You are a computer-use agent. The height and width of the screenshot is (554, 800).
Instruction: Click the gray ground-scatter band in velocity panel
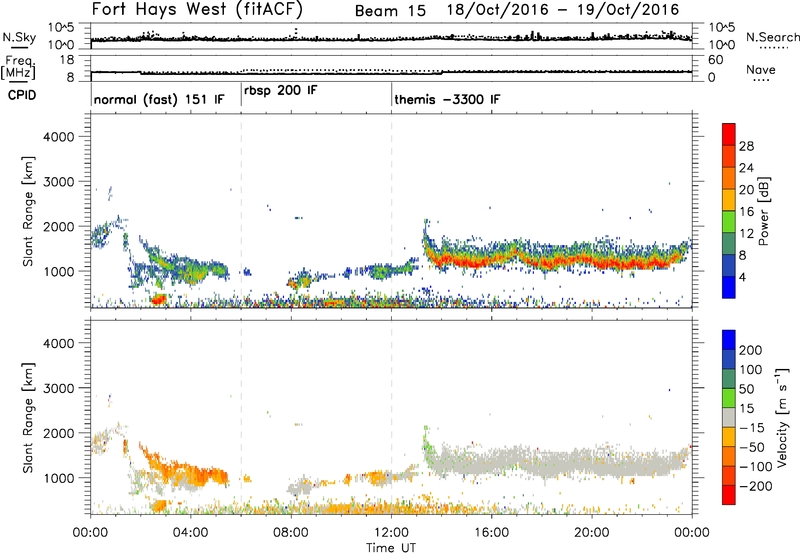(556, 464)
